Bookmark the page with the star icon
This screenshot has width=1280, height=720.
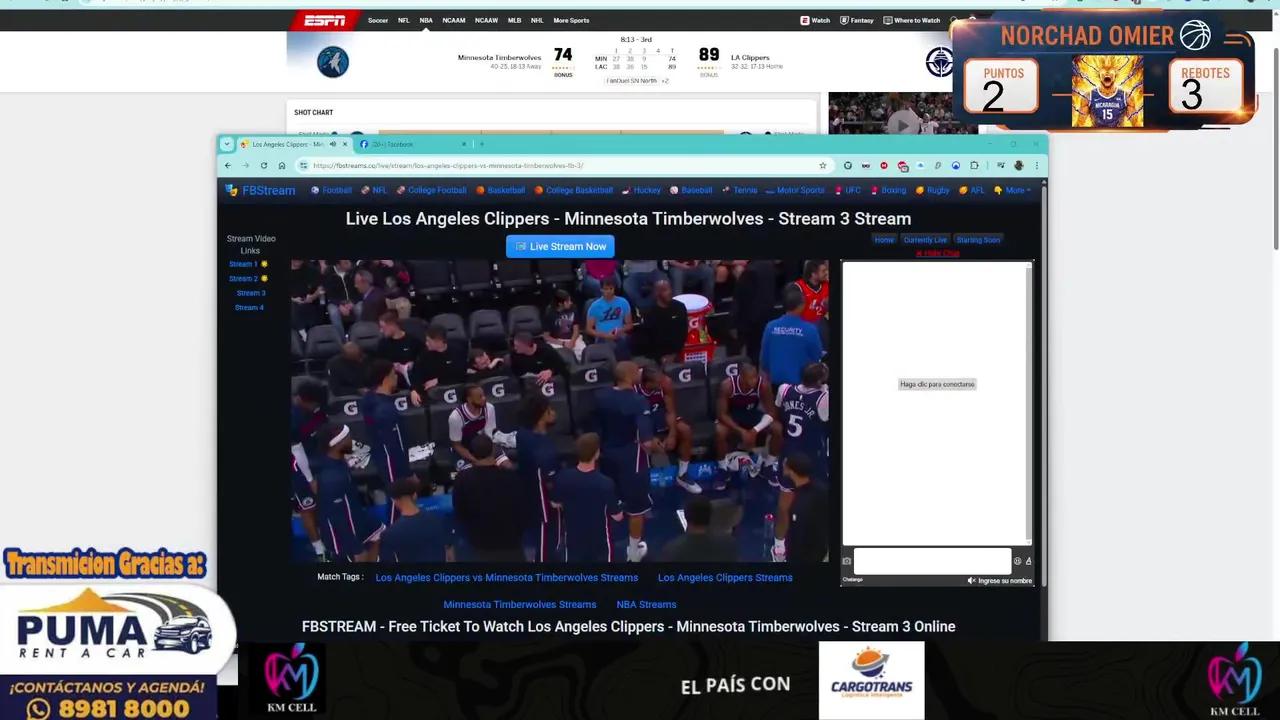pyautogui.click(x=823, y=165)
